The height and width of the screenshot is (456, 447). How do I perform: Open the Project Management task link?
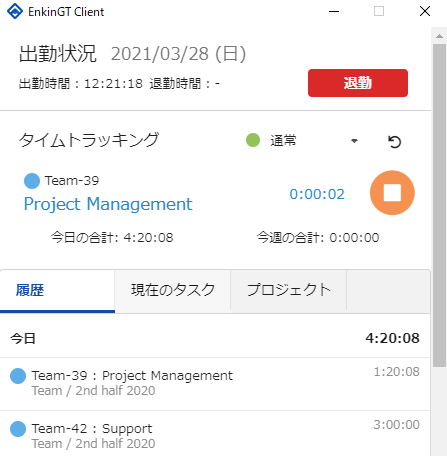(x=108, y=204)
